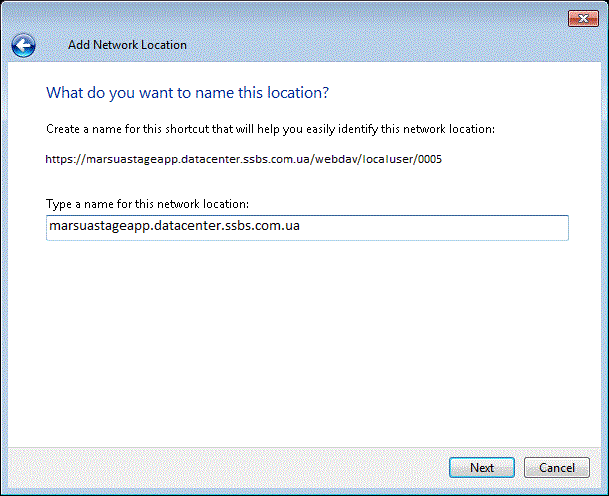The height and width of the screenshot is (496, 609).
Task: Select the 'What do you want to name this location?' heading
Action: pyautogui.click(x=187, y=93)
